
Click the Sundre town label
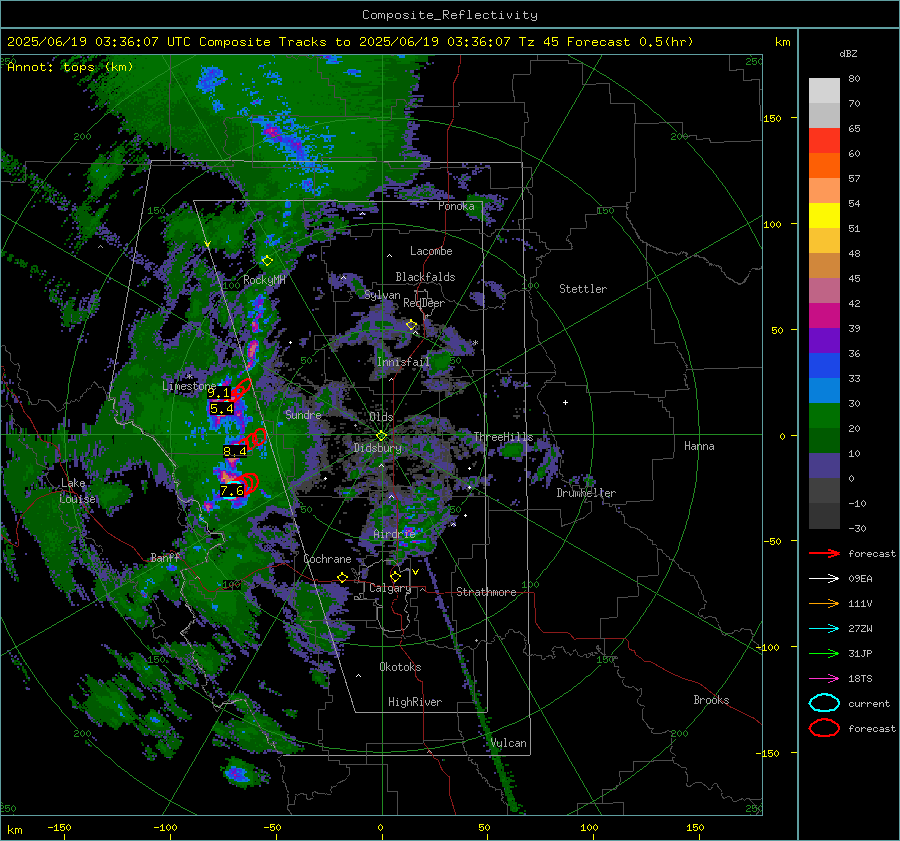pyautogui.click(x=303, y=415)
